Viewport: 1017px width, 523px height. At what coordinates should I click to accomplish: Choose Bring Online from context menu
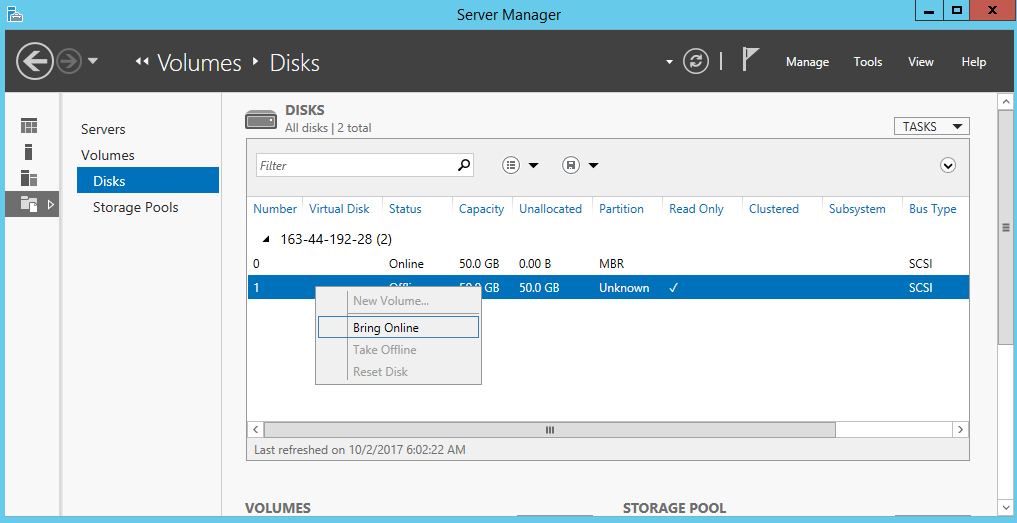(x=386, y=328)
